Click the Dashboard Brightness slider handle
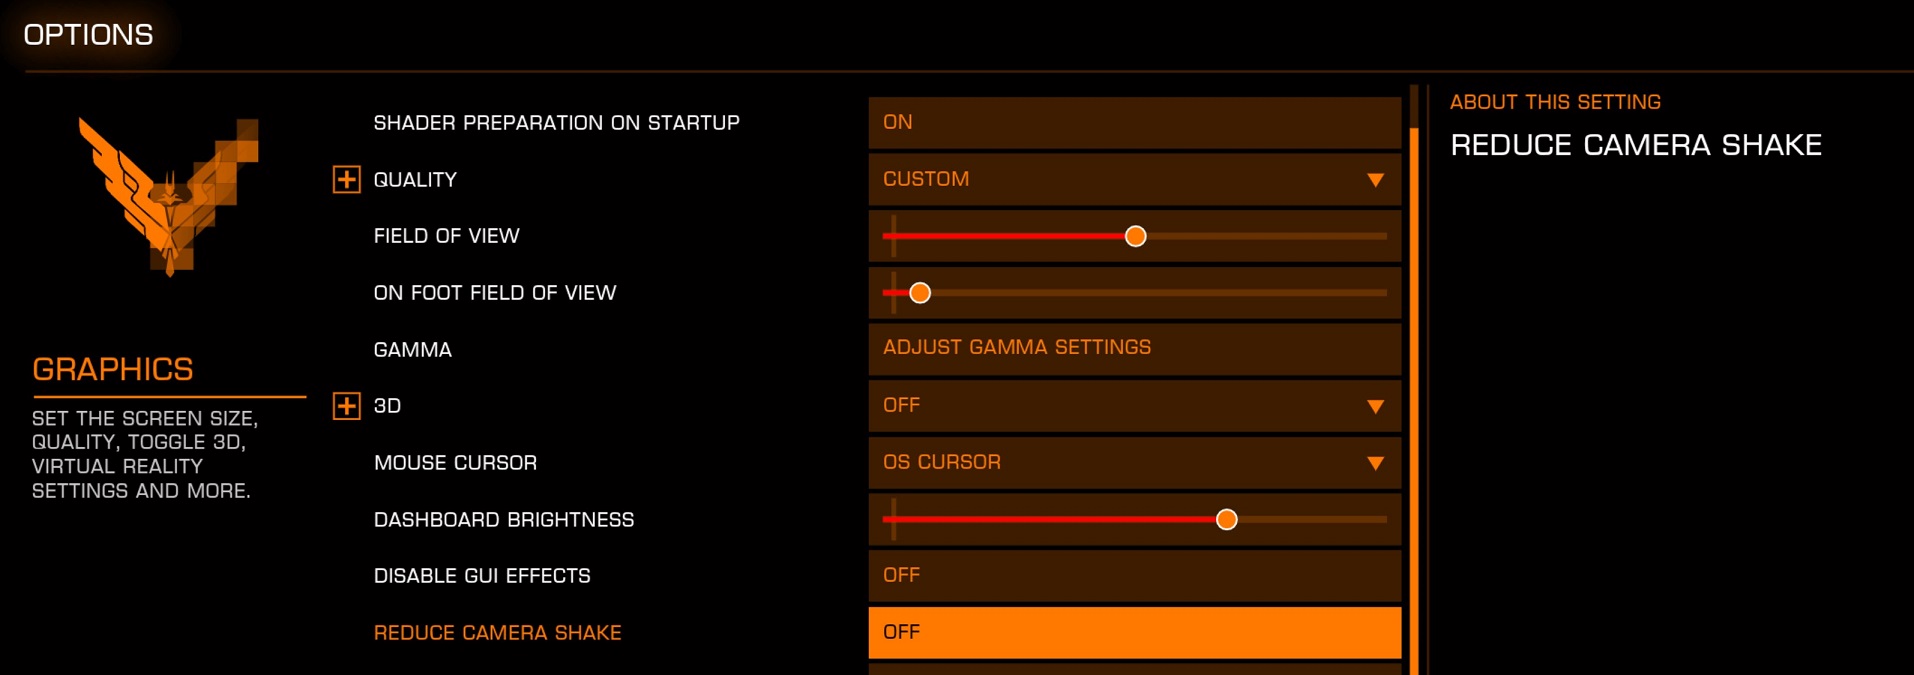1914x675 pixels. pos(1226,519)
